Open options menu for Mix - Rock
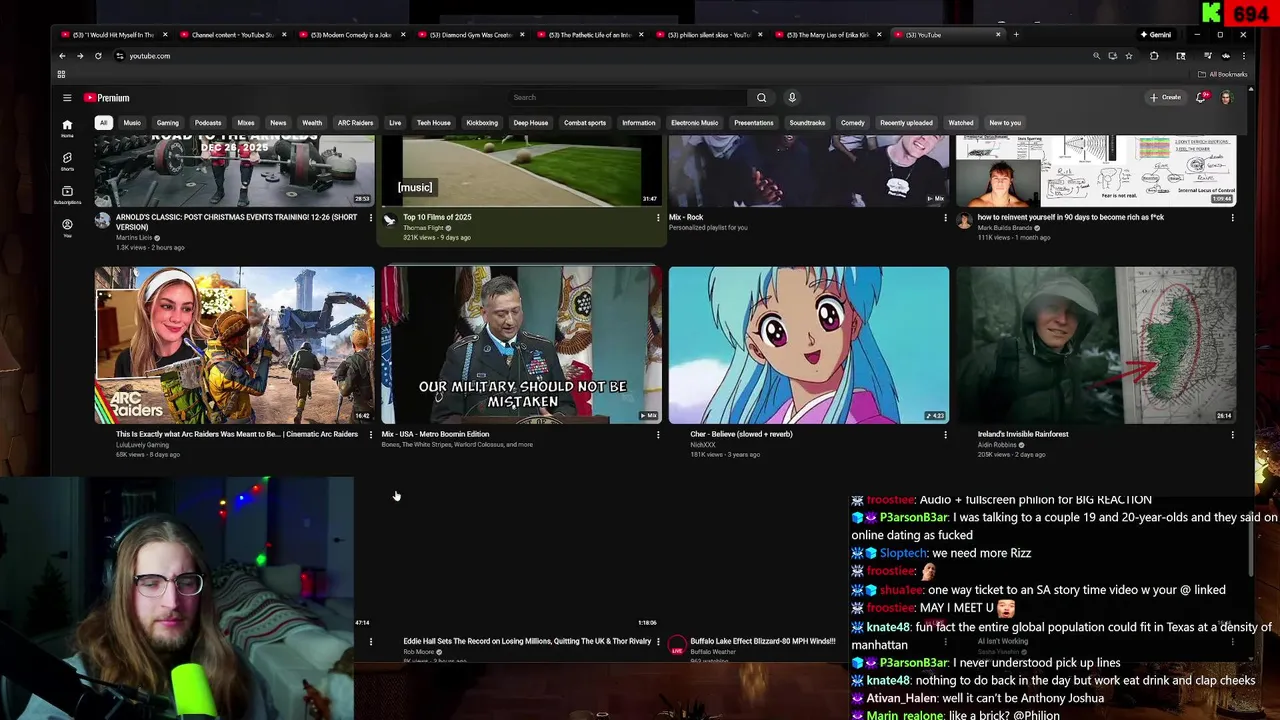The image size is (1280, 720). tap(945, 217)
